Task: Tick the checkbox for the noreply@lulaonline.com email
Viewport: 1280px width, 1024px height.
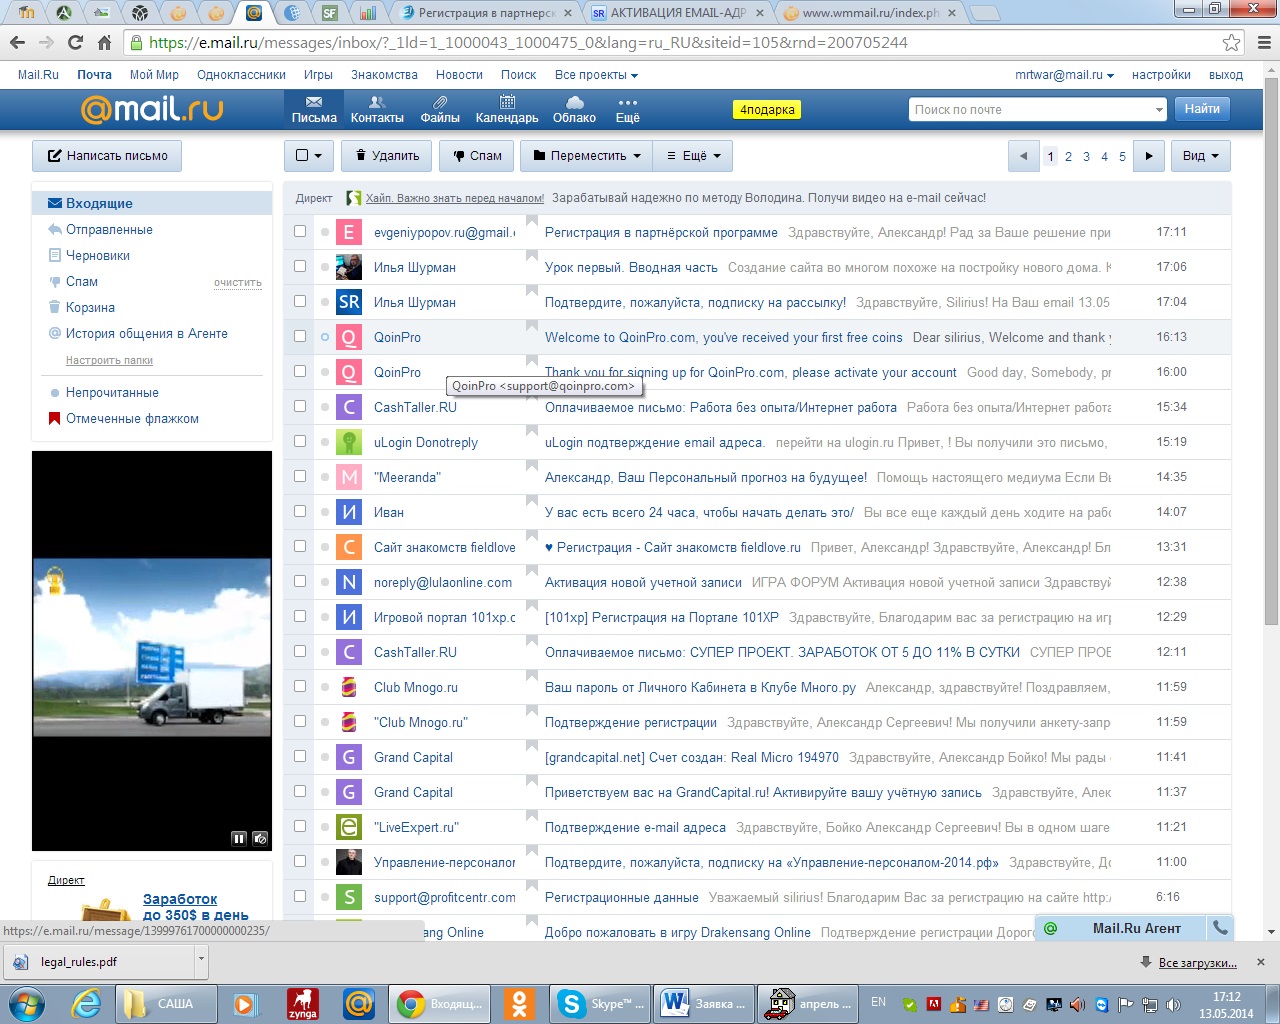Action: [x=300, y=581]
